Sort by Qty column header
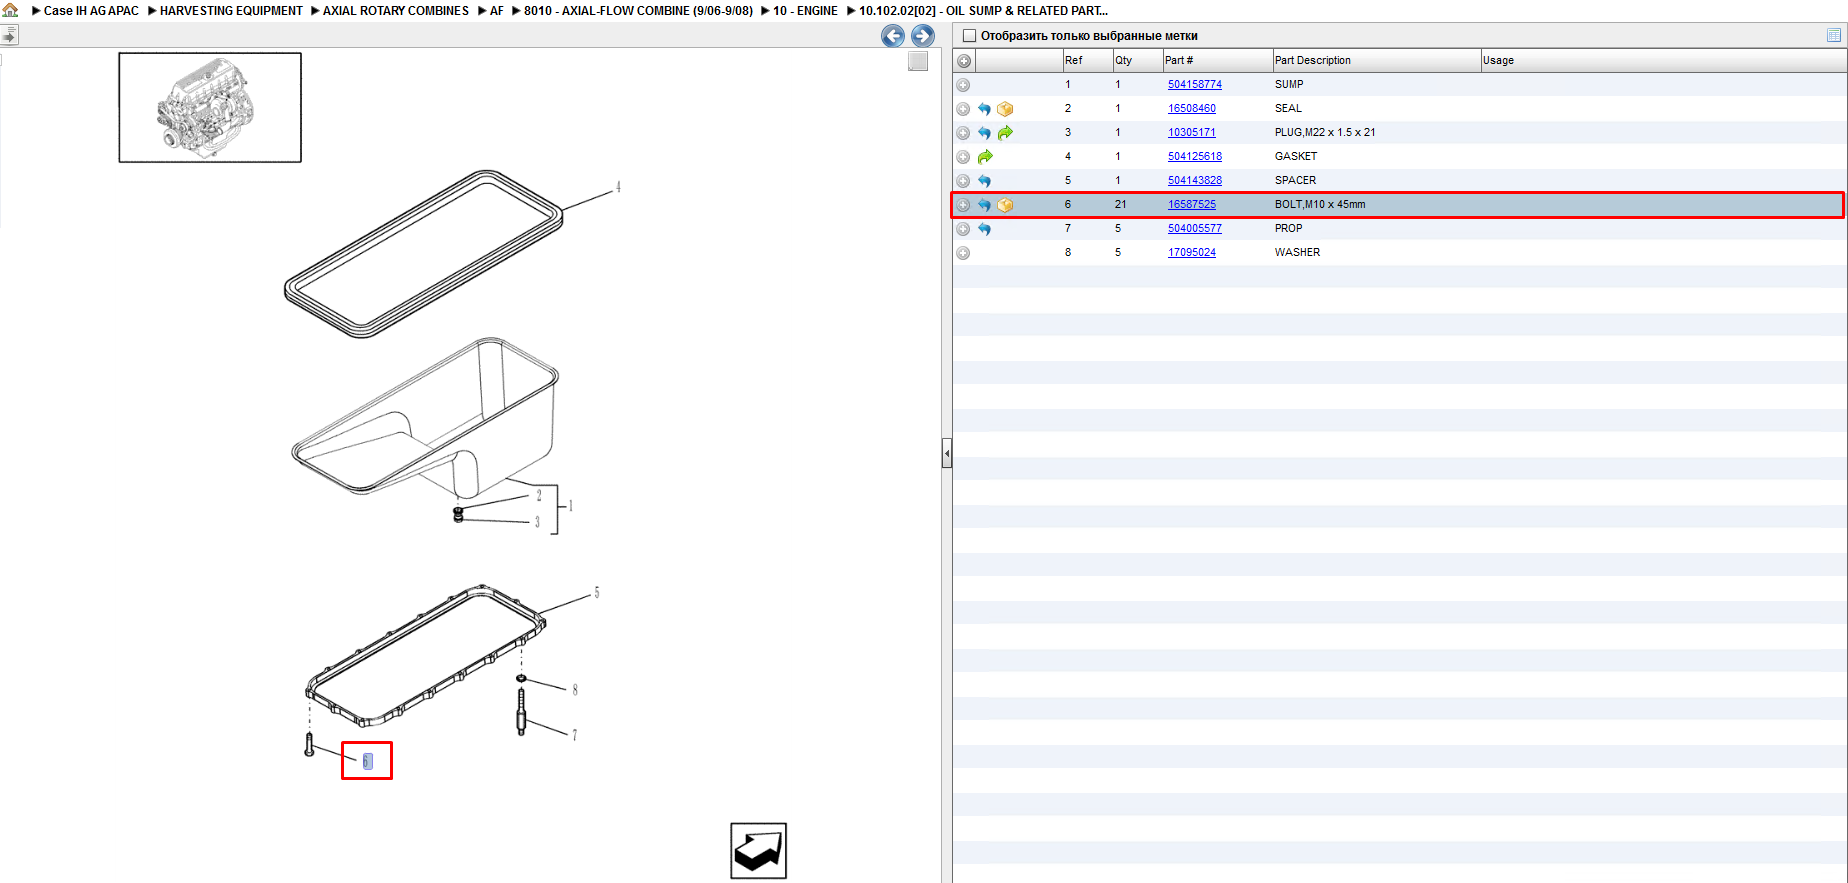 tap(1137, 61)
